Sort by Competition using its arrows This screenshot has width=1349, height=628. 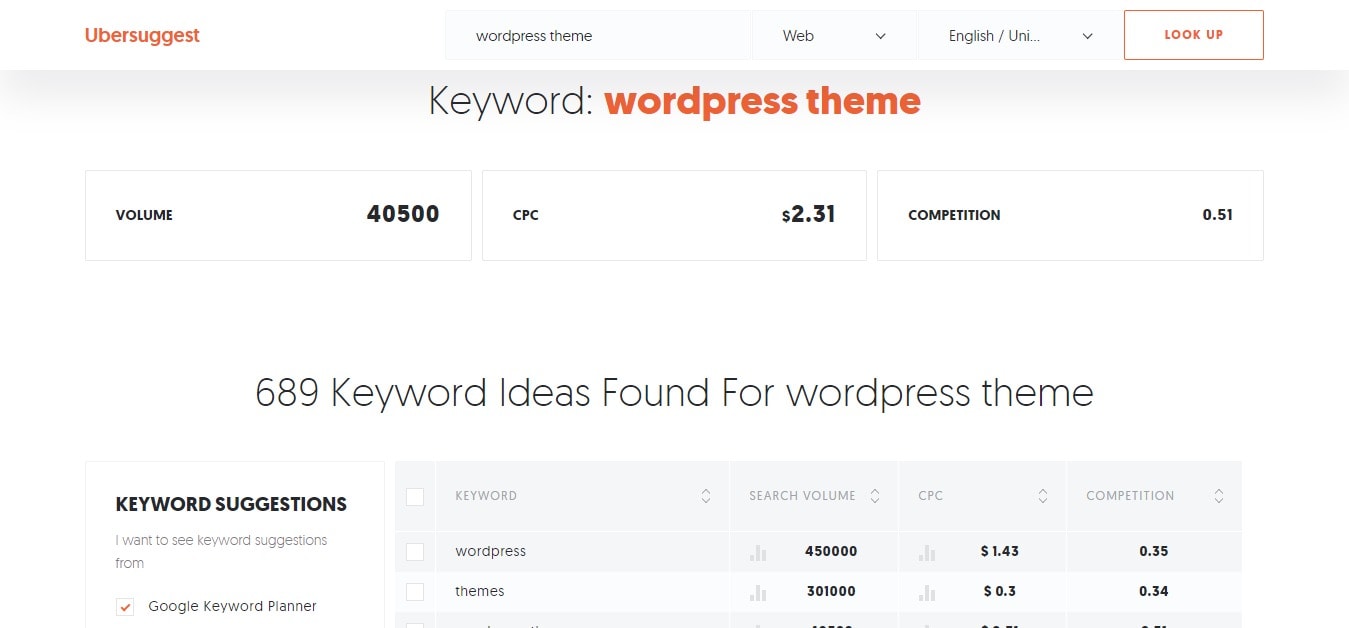click(x=1219, y=496)
